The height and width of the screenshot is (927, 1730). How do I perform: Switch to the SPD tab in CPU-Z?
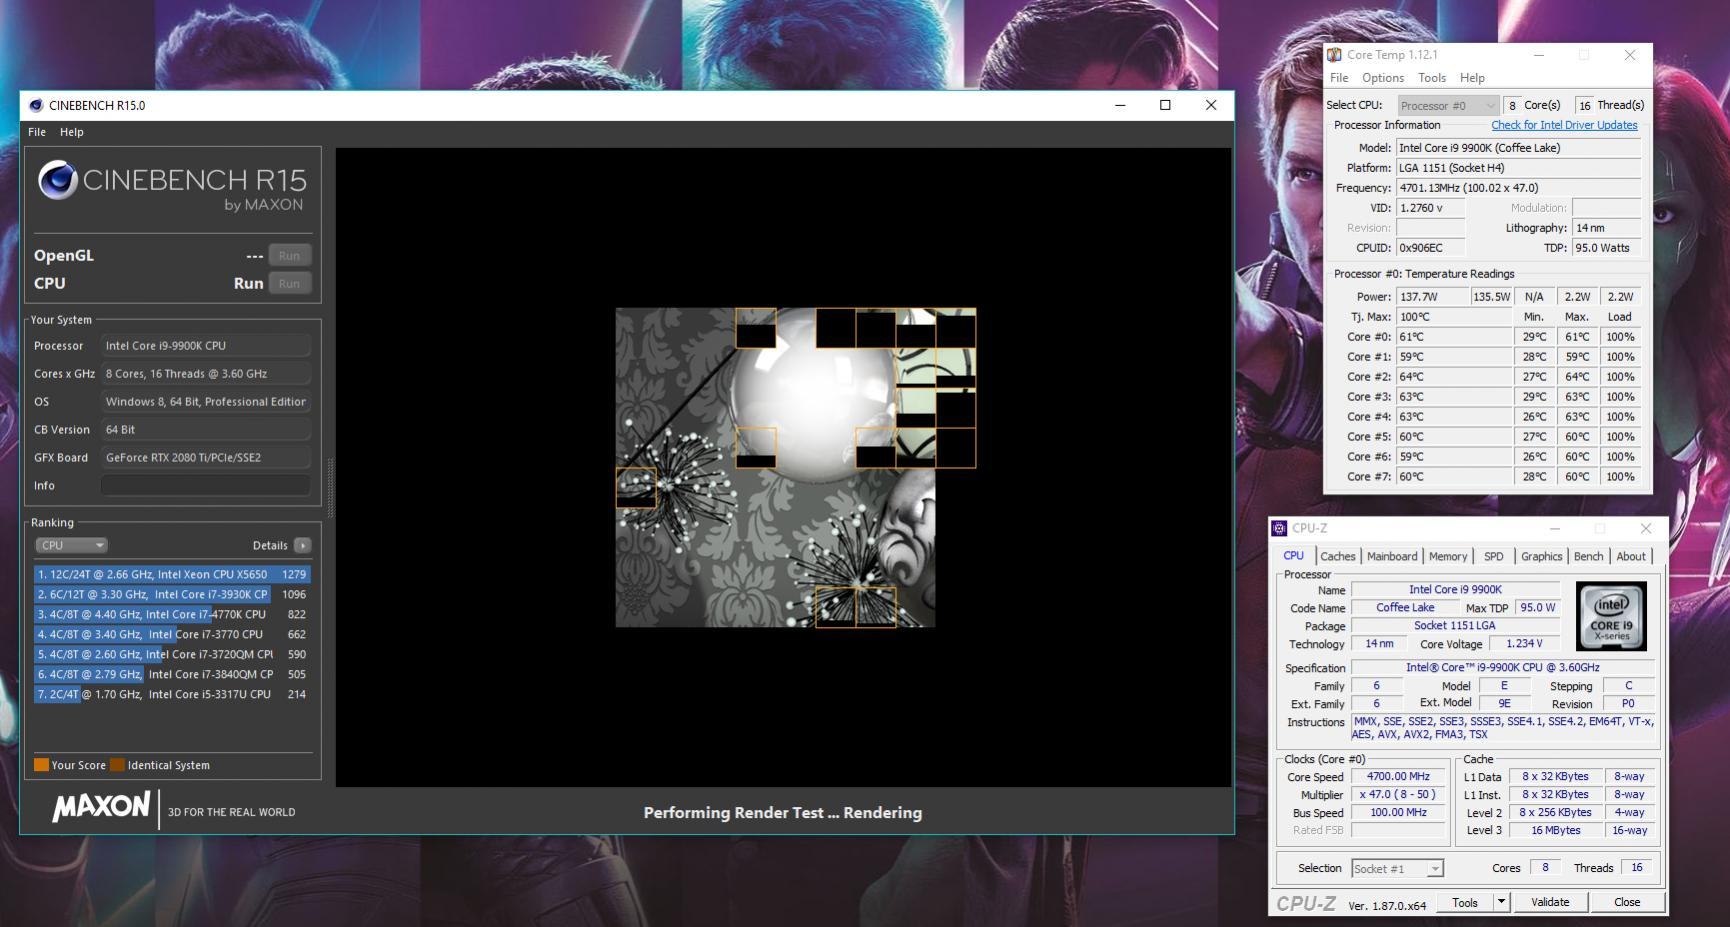[1494, 556]
